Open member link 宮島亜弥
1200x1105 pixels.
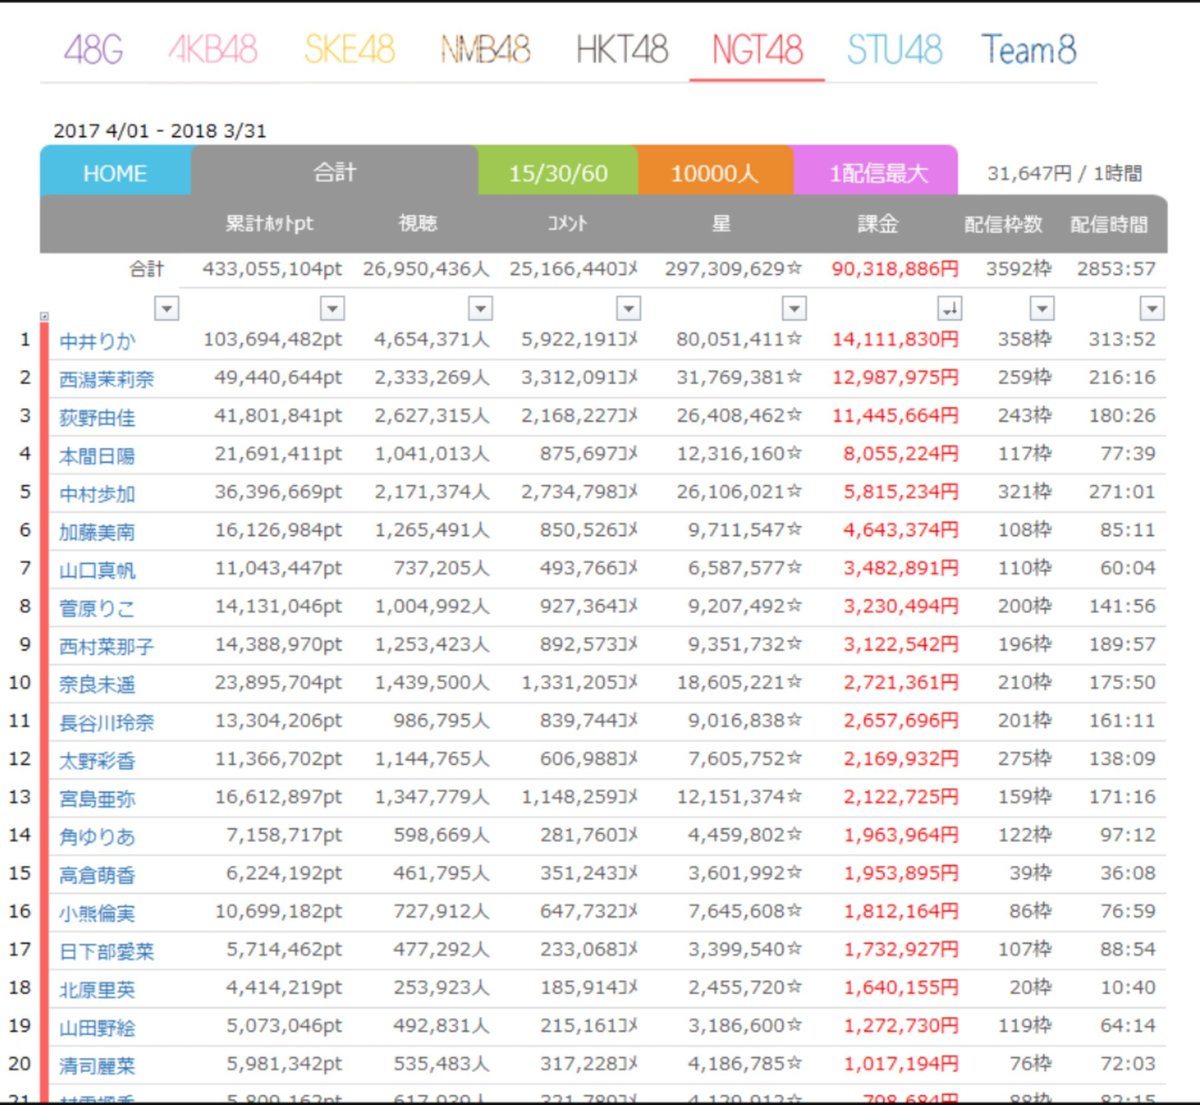point(97,798)
